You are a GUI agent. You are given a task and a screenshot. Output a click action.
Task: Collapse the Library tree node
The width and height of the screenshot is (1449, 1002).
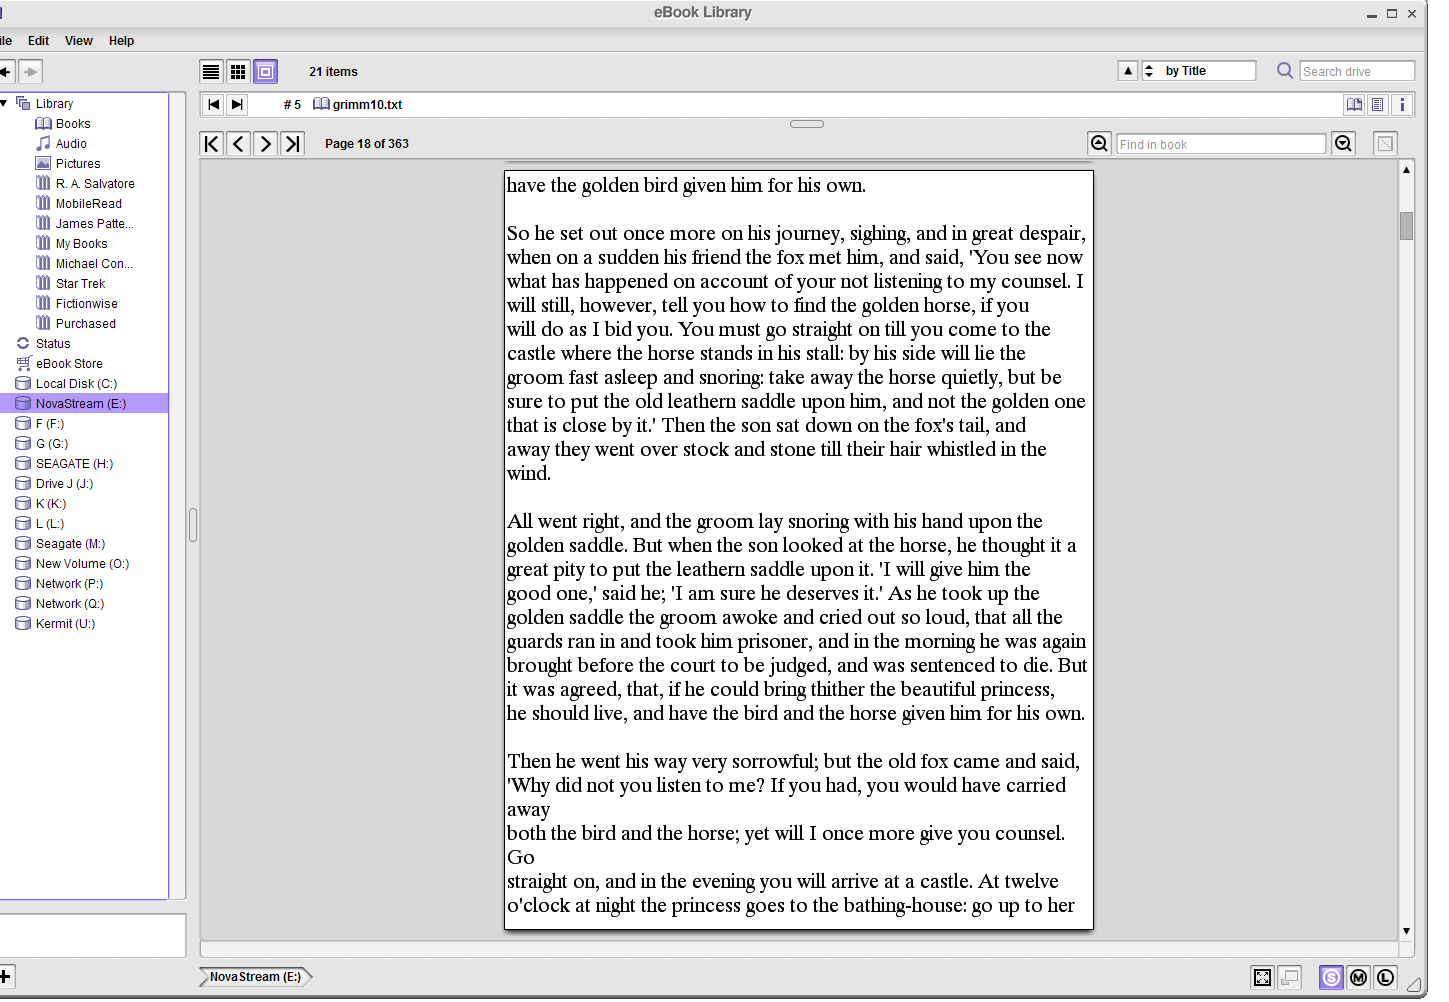(x=4, y=103)
